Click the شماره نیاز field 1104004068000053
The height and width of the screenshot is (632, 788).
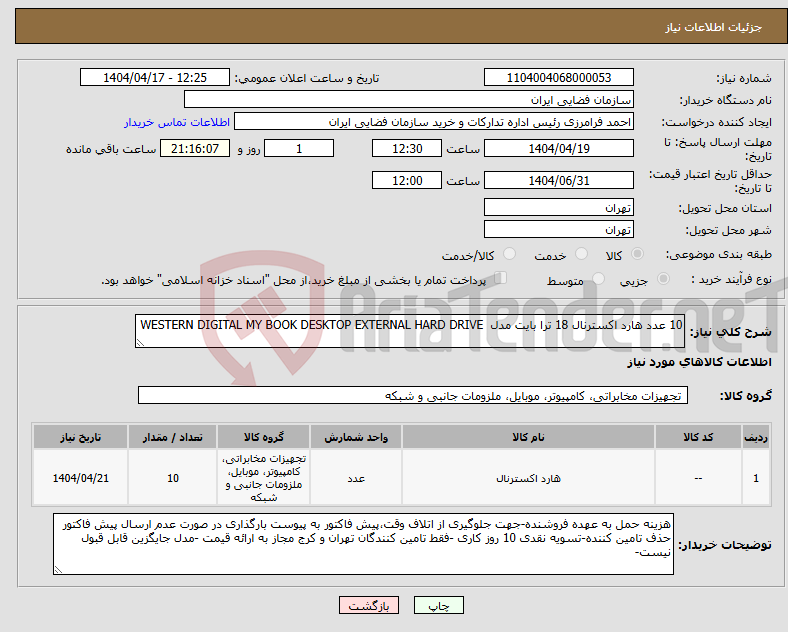click(558, 77)
